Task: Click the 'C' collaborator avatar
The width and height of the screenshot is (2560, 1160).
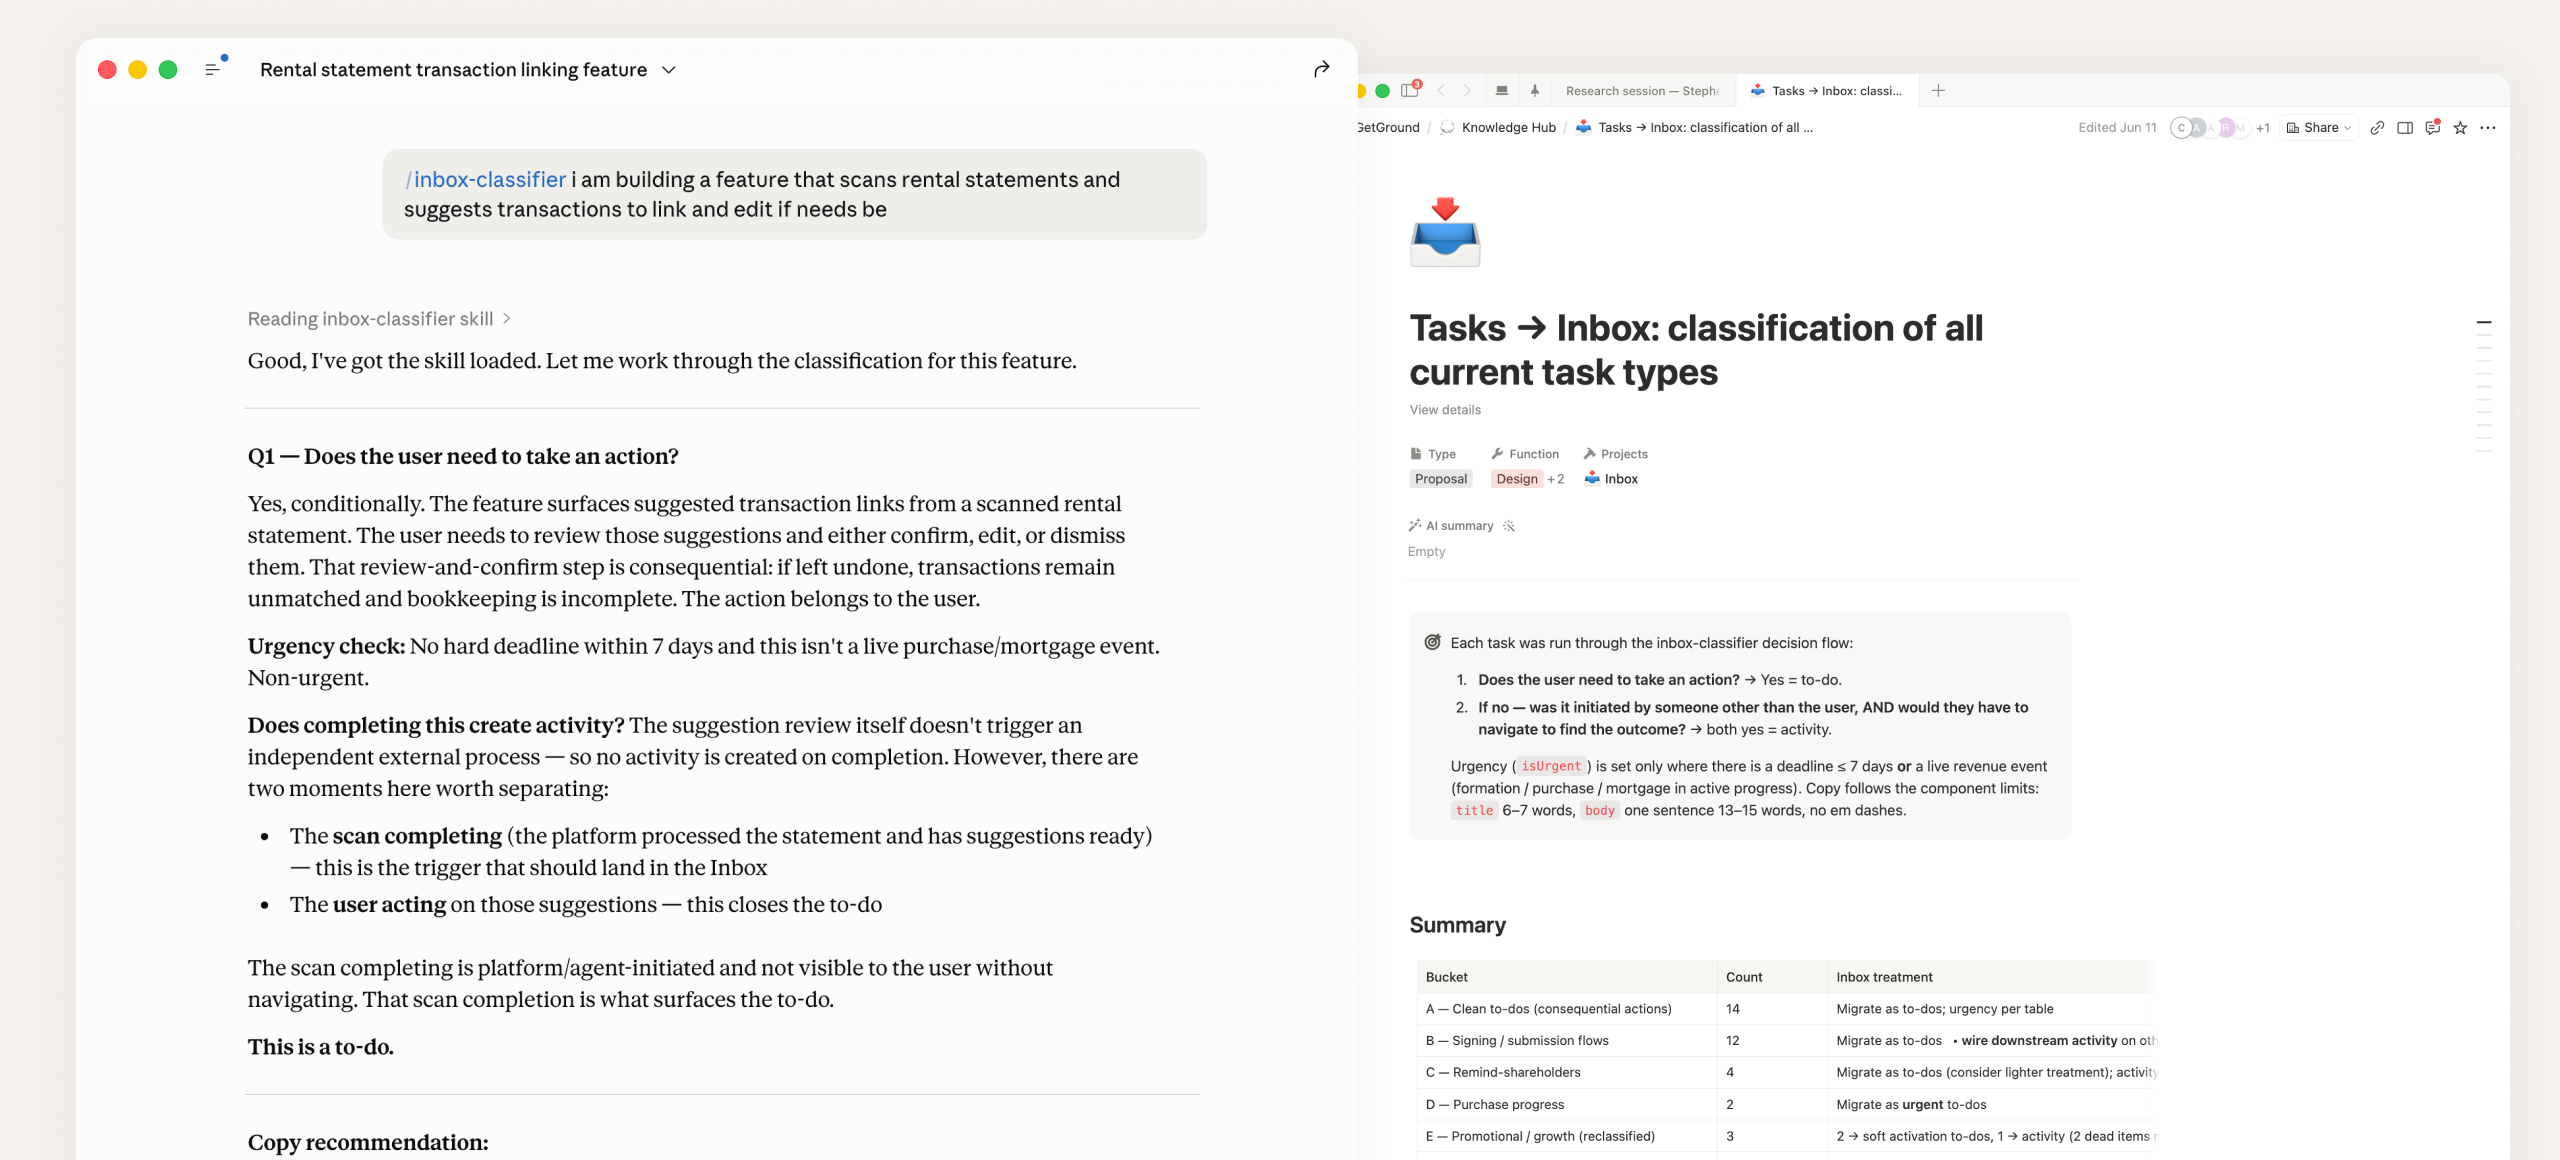Action: (2181, 128)
